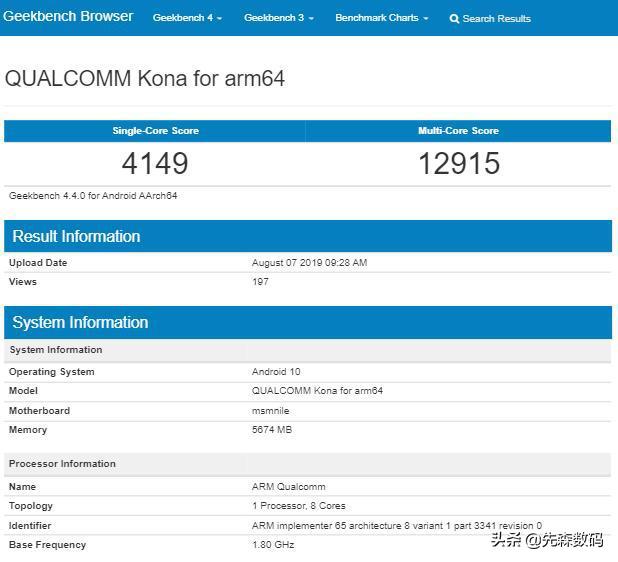Select the 1 Processor, 8 Cores value
Screen dimensions: 618x562
coord(299,506)
